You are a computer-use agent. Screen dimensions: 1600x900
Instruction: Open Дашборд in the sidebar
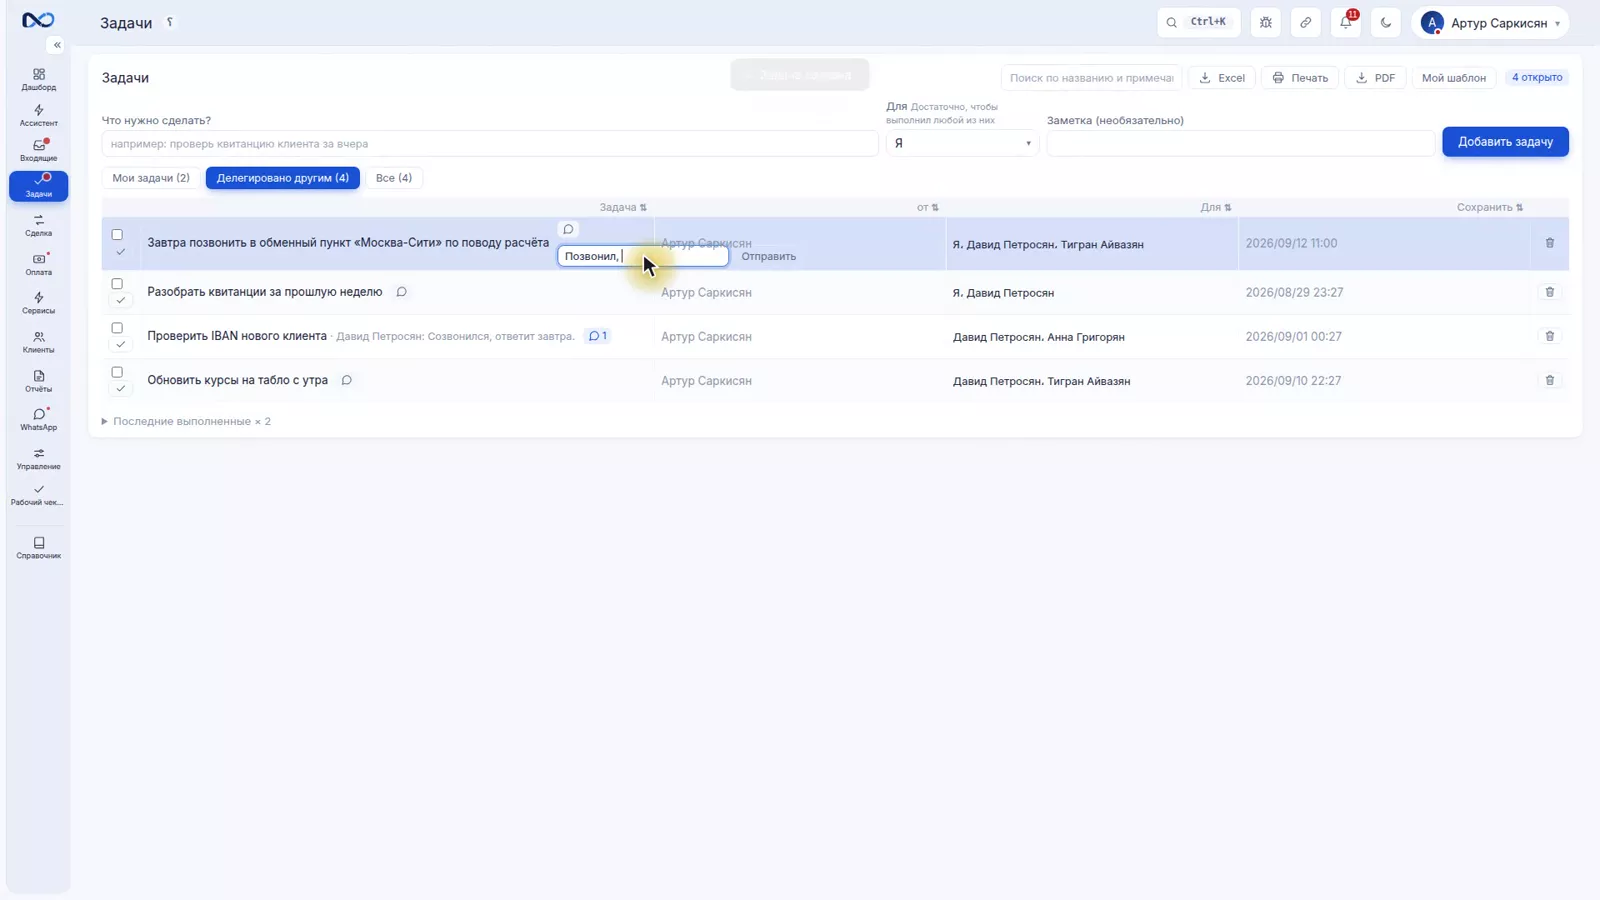point(38,80)
